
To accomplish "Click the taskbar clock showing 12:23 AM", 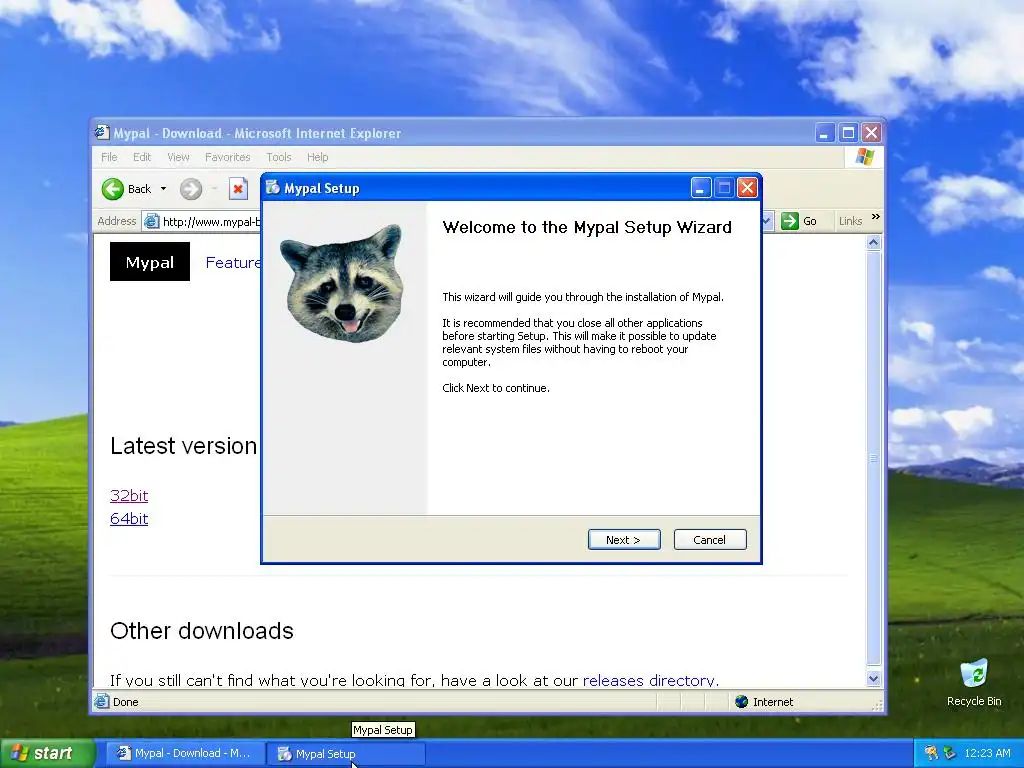I will (x=987, y=753).
